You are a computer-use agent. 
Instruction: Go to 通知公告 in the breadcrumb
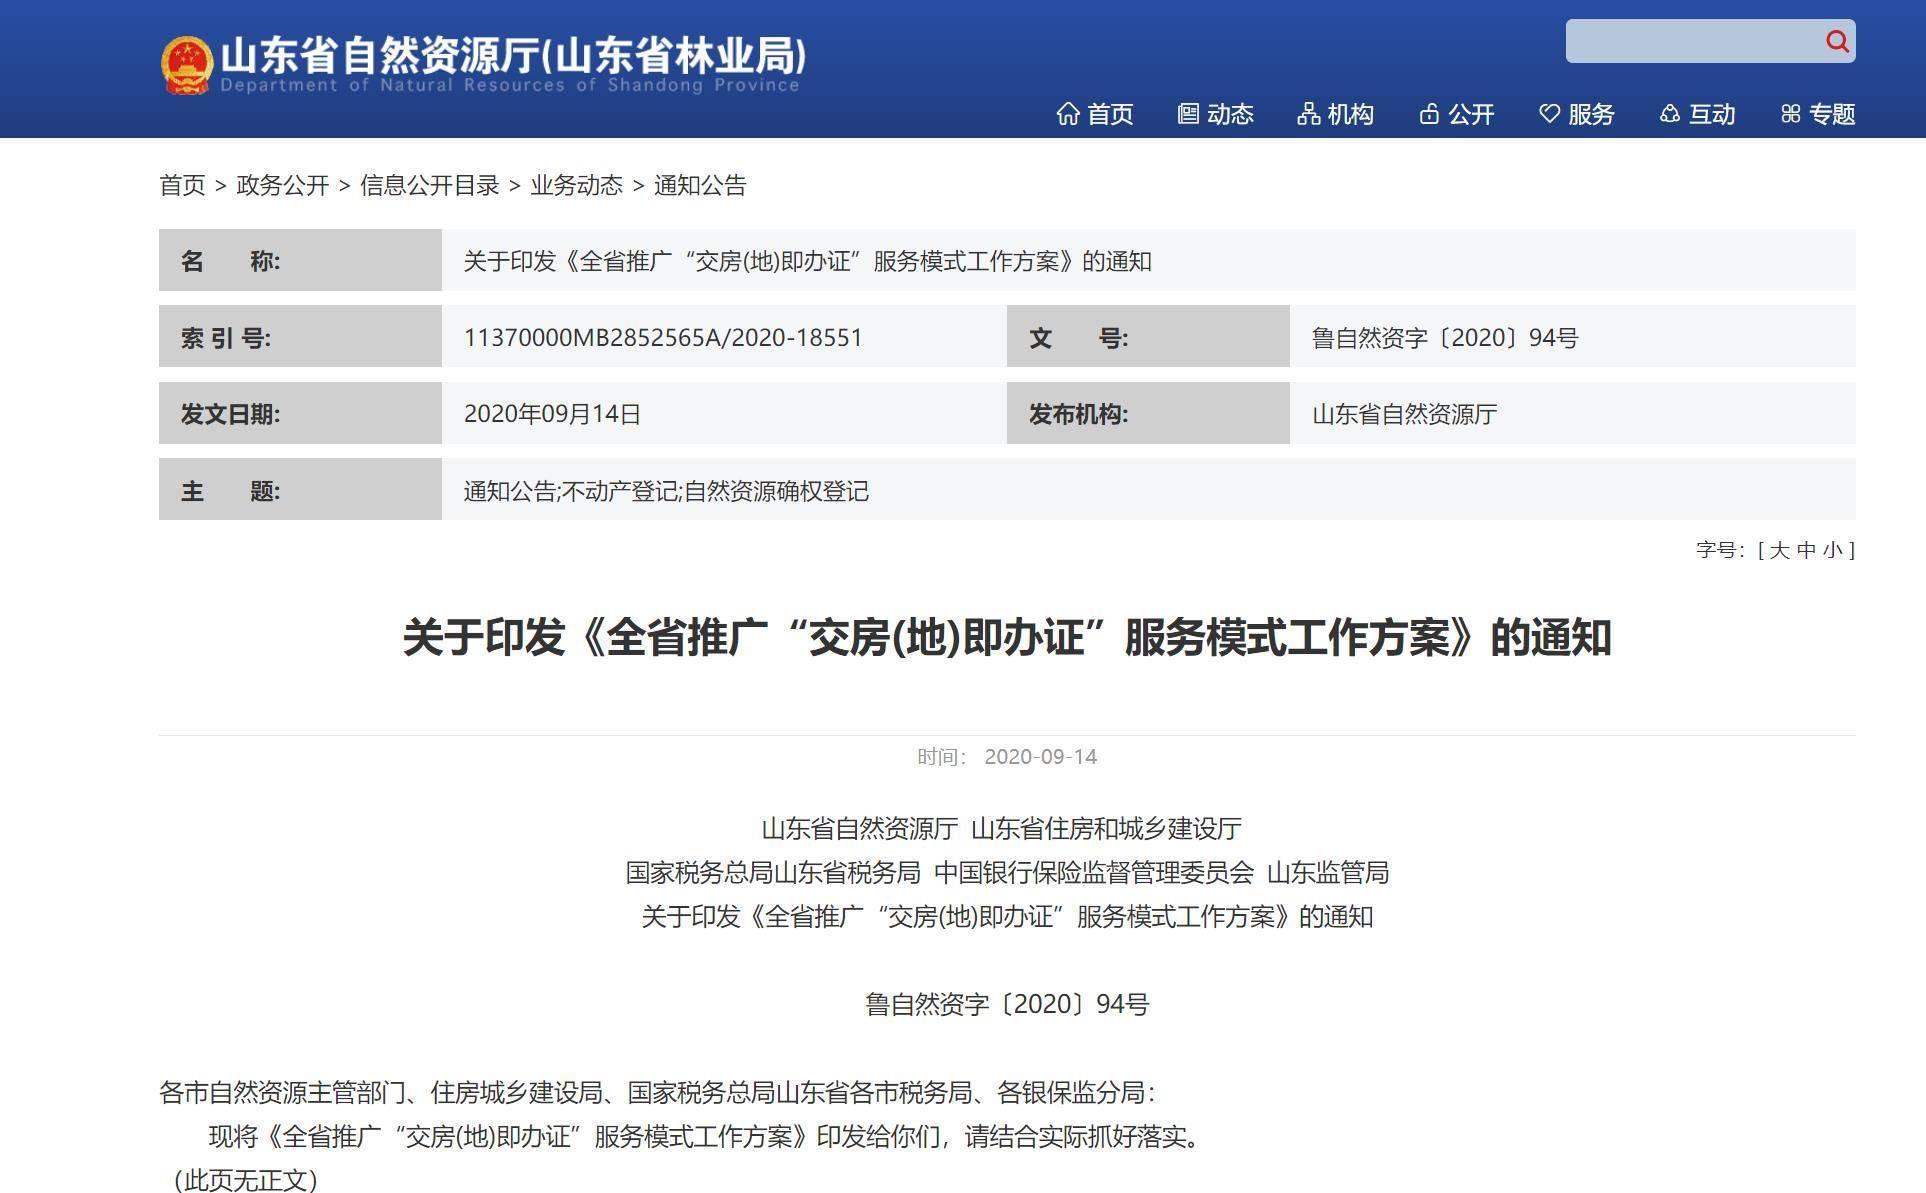click(700, 185)
